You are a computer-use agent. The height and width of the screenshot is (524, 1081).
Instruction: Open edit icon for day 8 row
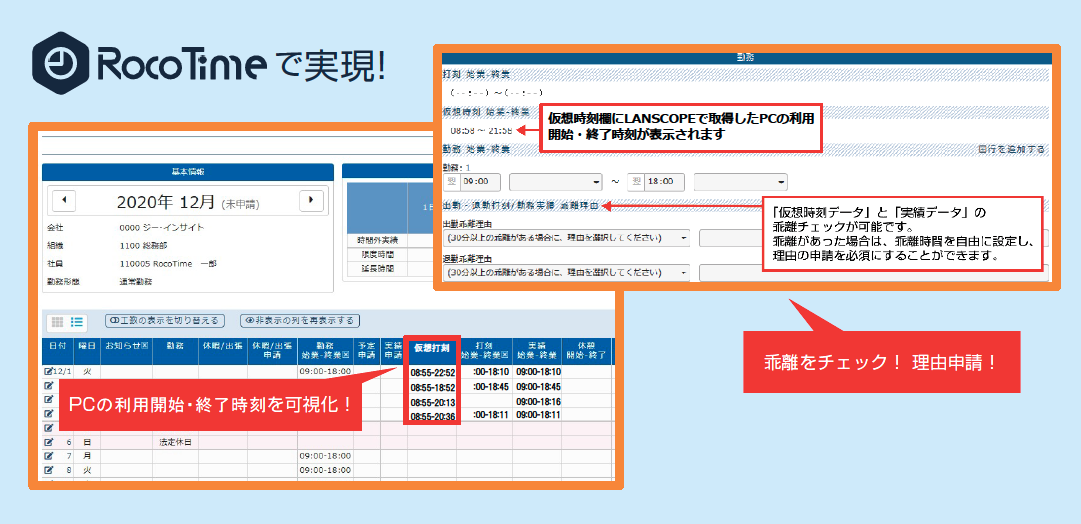48,470
